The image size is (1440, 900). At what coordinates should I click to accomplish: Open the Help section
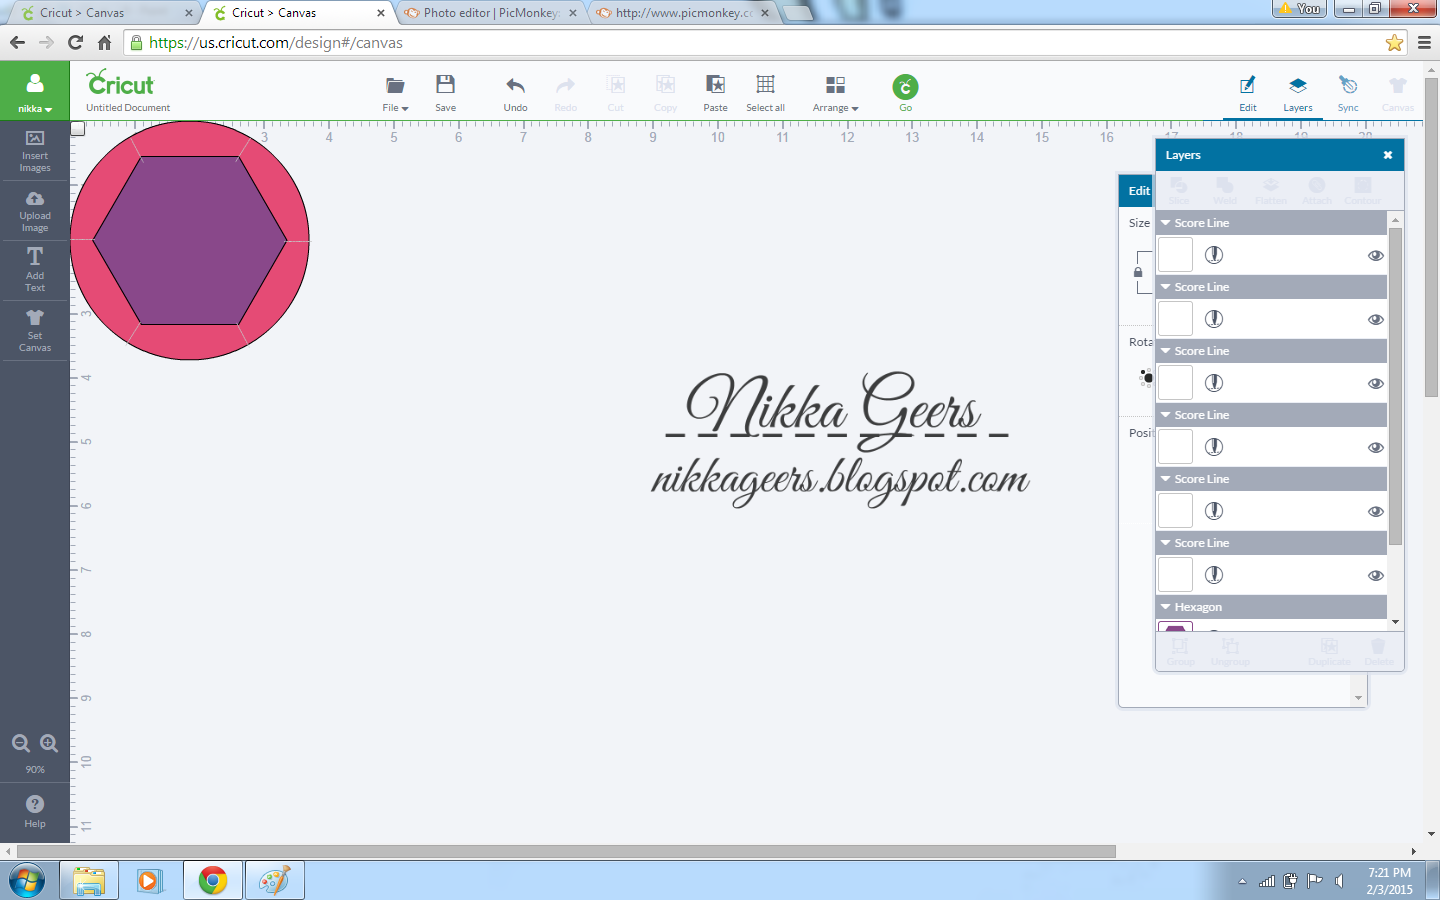click(35, 811)
